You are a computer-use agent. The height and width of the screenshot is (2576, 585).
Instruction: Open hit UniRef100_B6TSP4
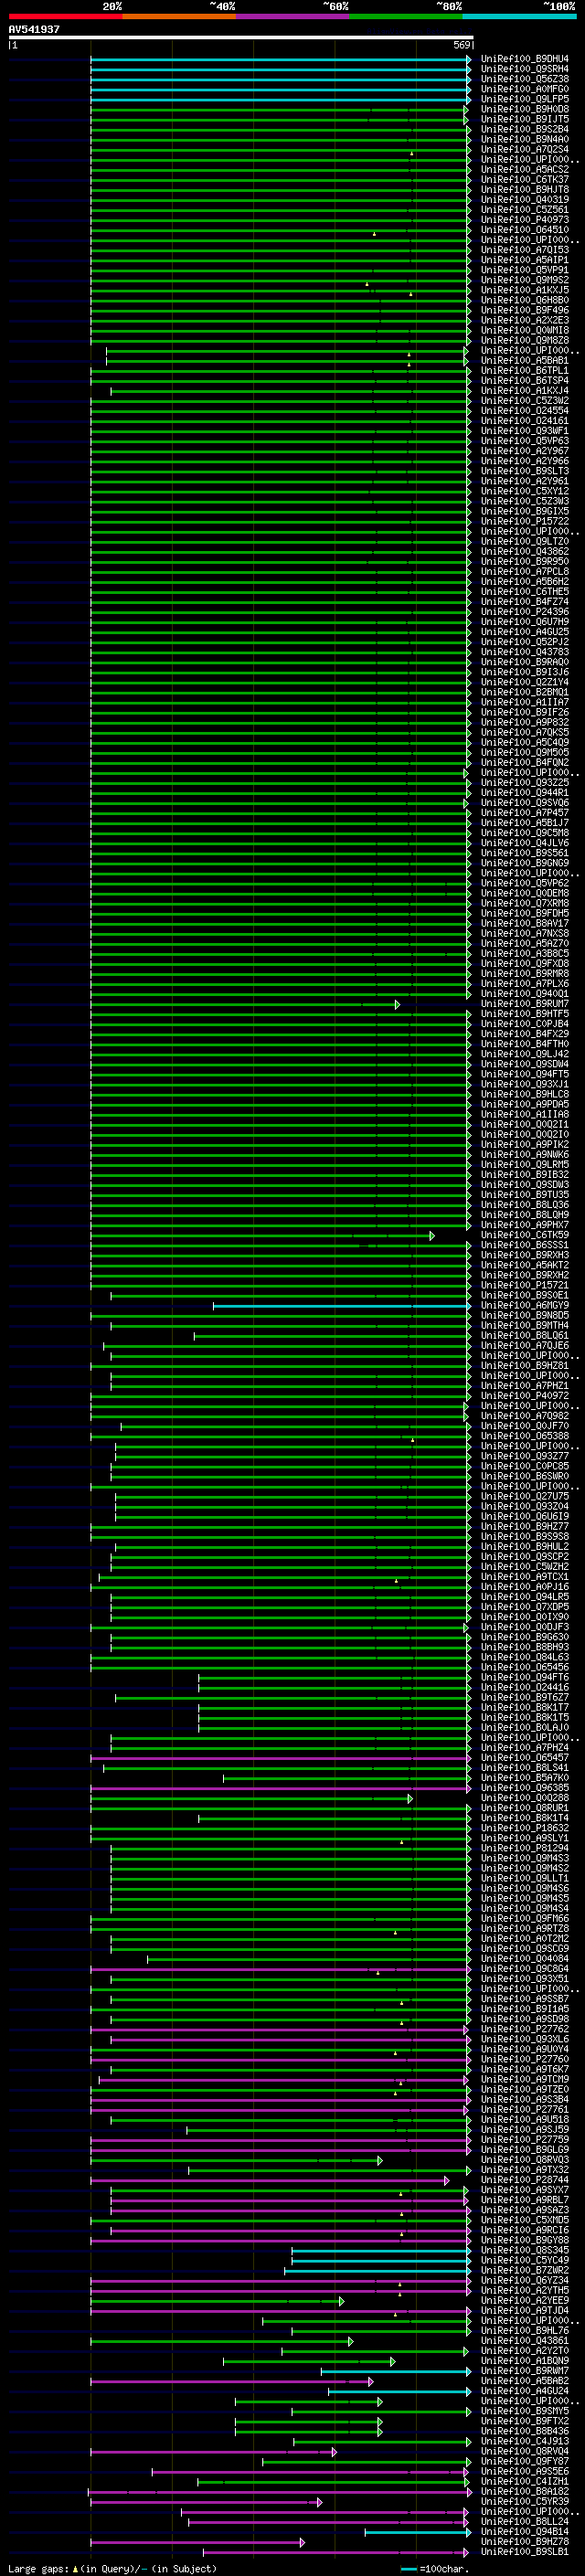tap(524, 382)
